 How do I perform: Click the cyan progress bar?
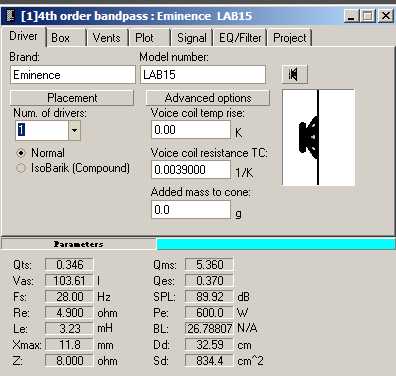[x=276, y=244]
